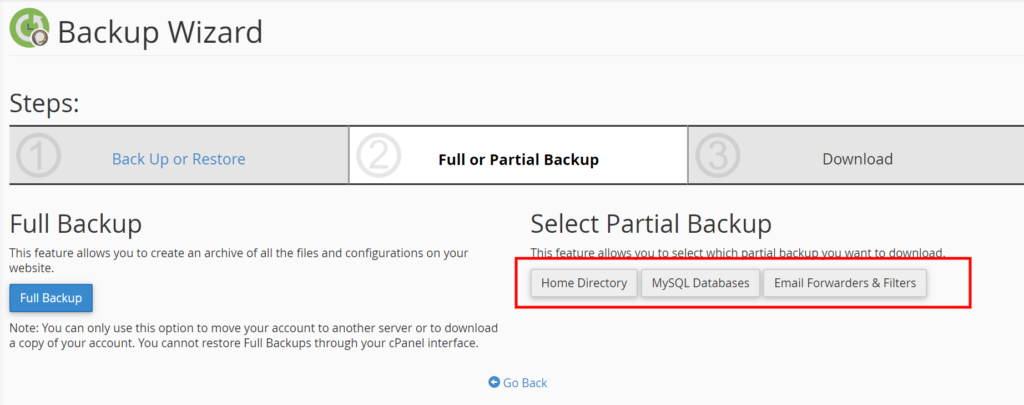This screenshot has height=405, width=1024.
Task: Click the circular arrow icon beside Go Back
Action: 494,382
